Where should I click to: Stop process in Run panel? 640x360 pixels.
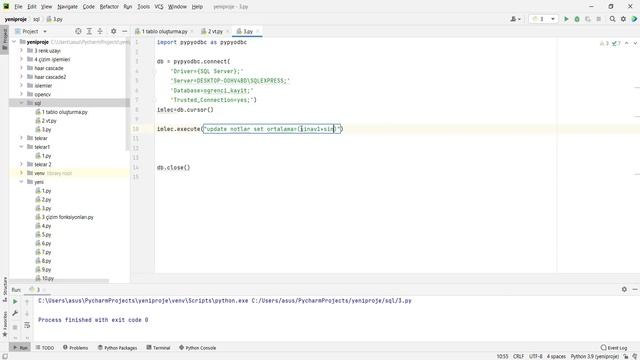click(x=15, y=327)
